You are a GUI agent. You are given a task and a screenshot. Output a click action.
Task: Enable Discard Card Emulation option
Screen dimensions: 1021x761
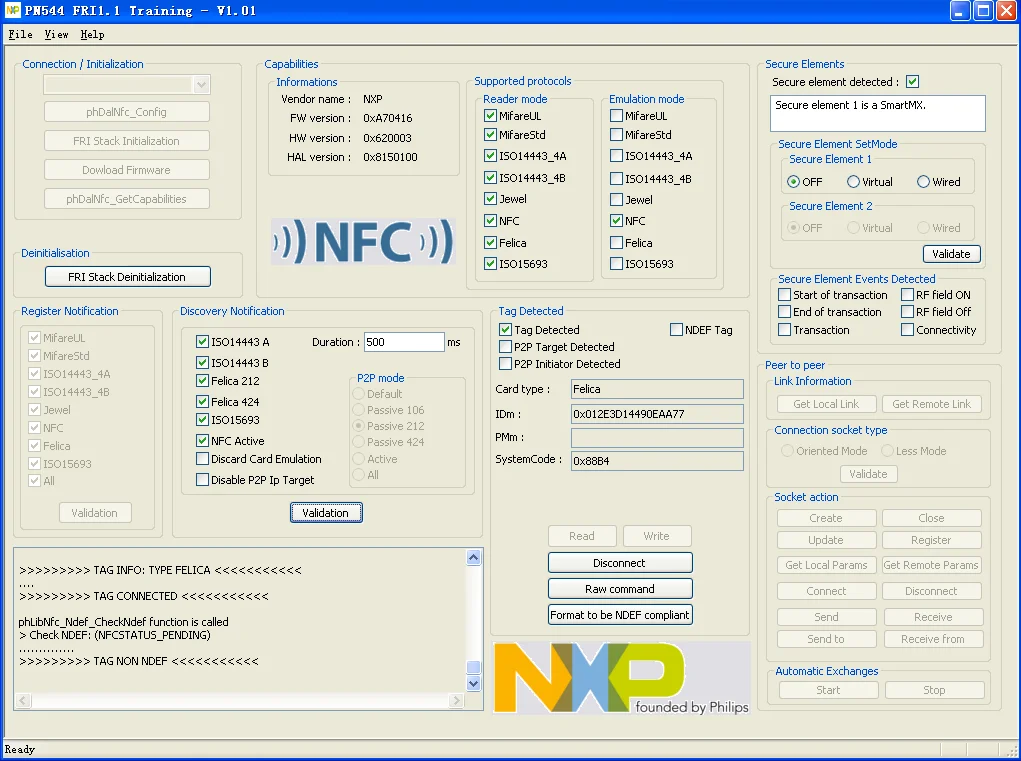(x=203, y=459)
